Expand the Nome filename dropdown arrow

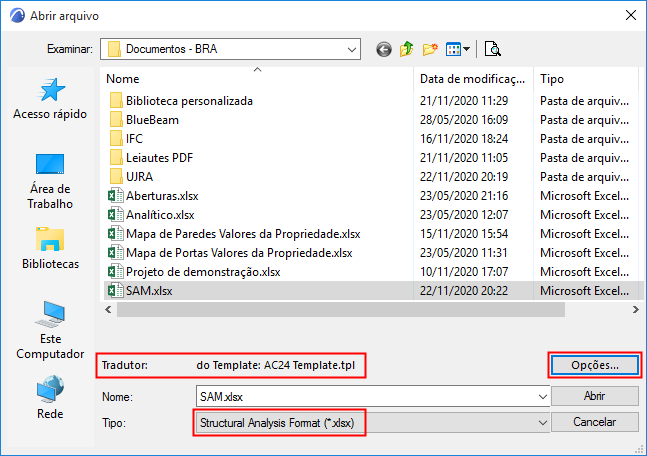[543, 397]
